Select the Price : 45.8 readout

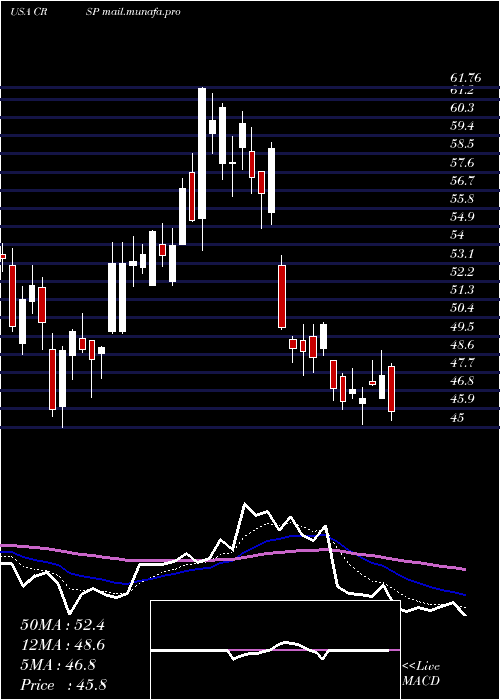coord(63,685)
